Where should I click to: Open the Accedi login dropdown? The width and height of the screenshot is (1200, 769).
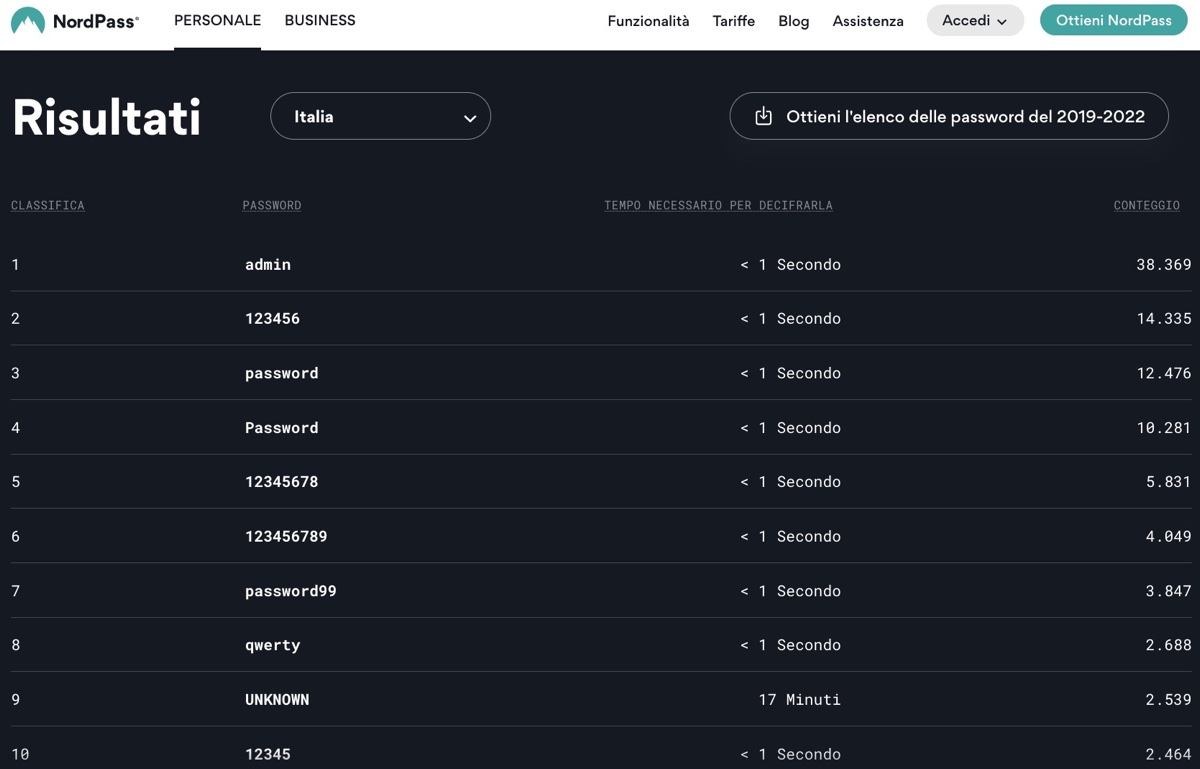click(974, 21)
